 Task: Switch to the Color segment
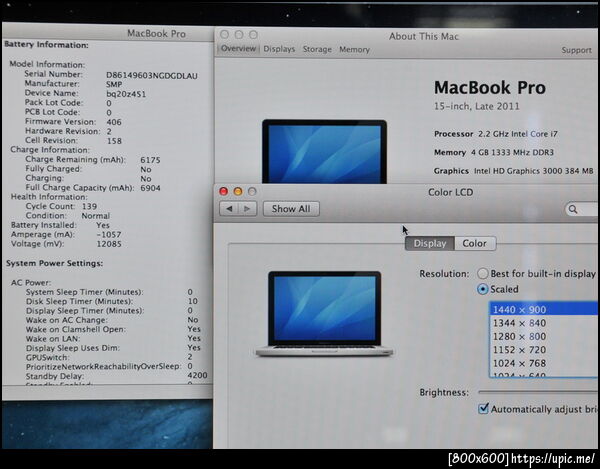(x=474, y=244)
